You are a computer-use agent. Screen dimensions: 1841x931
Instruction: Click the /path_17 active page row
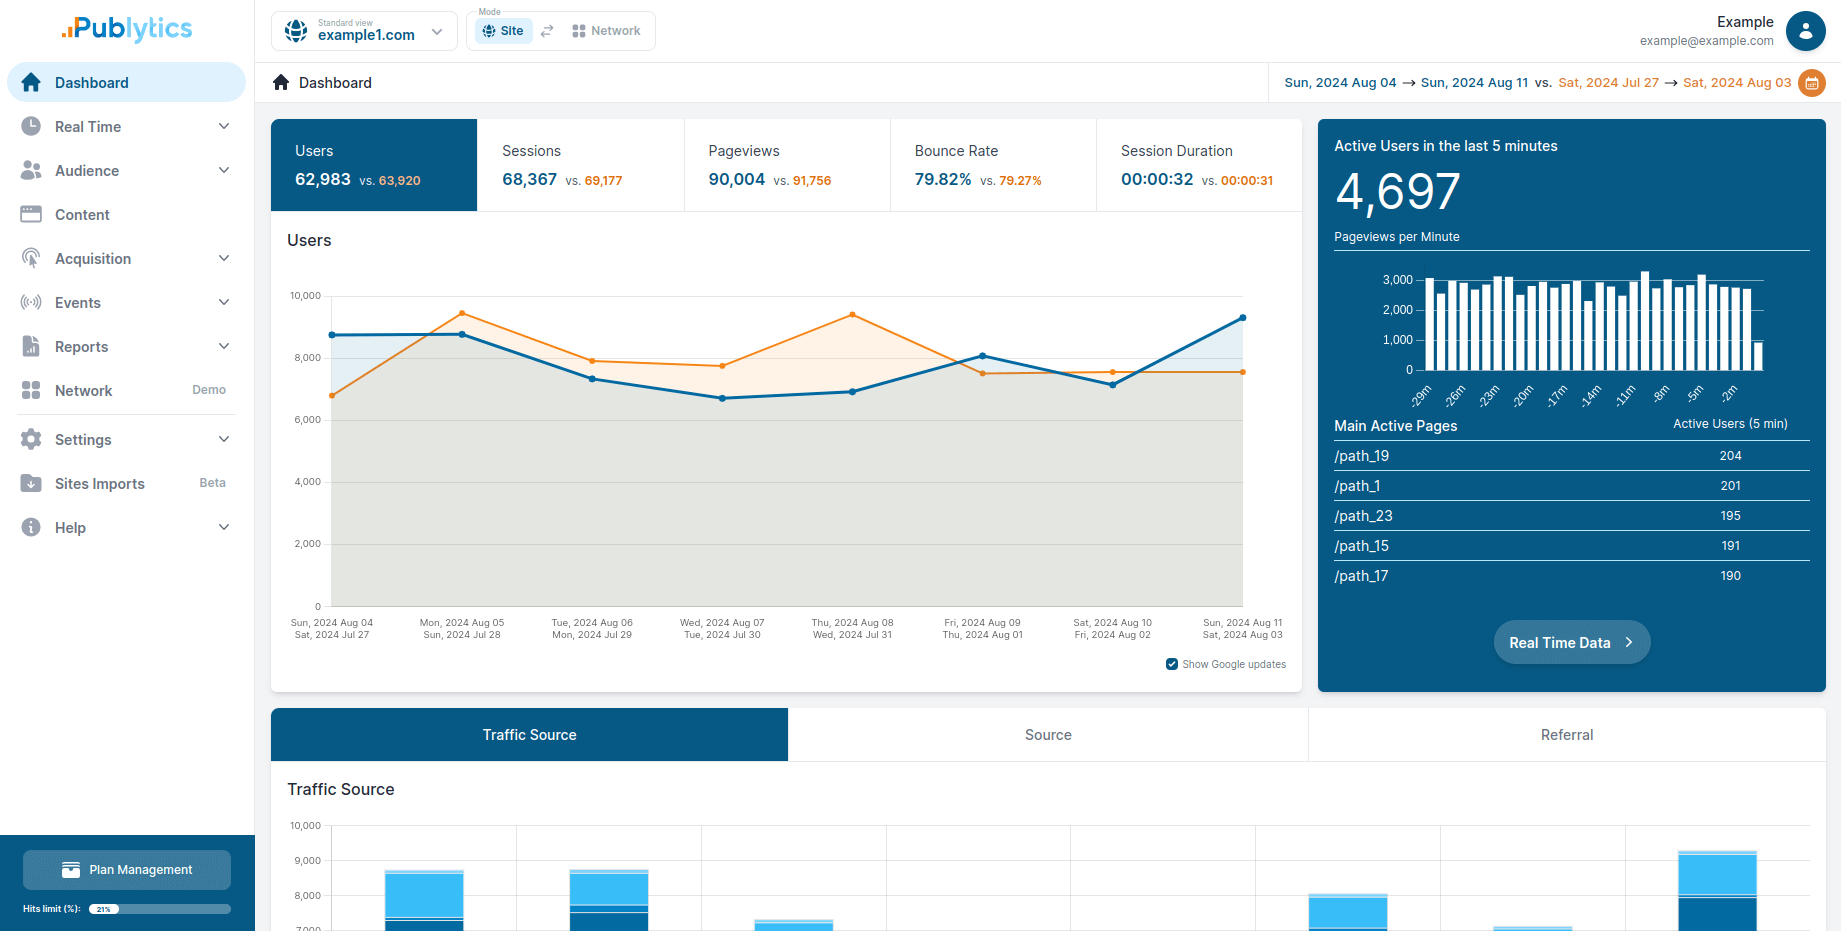(1572, 576)
